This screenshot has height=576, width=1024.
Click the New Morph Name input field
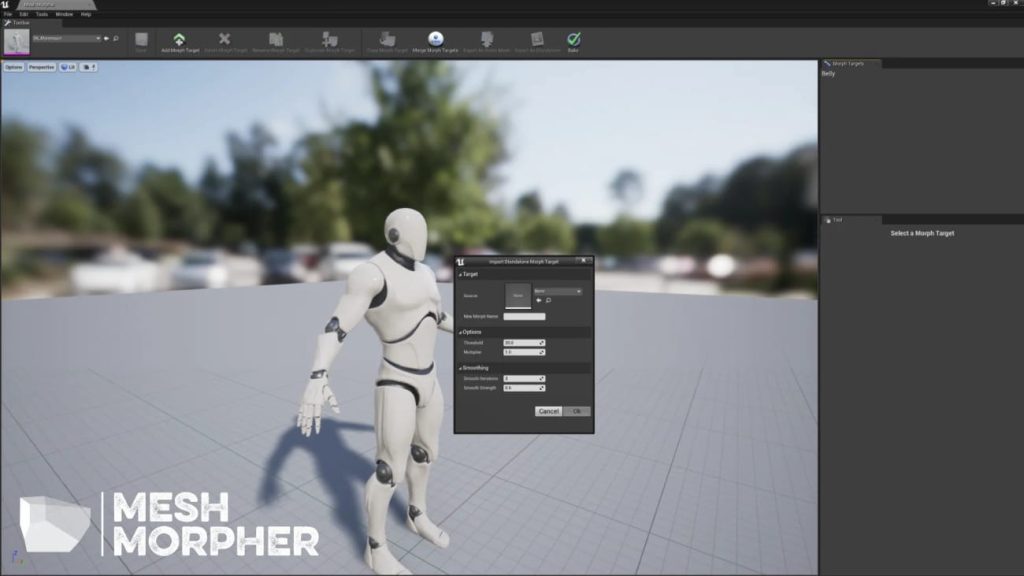point(524,317)
